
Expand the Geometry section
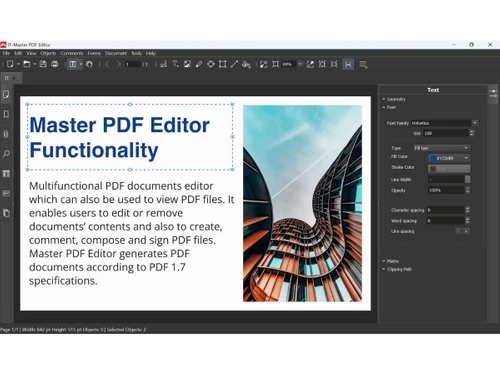point(394,99)
